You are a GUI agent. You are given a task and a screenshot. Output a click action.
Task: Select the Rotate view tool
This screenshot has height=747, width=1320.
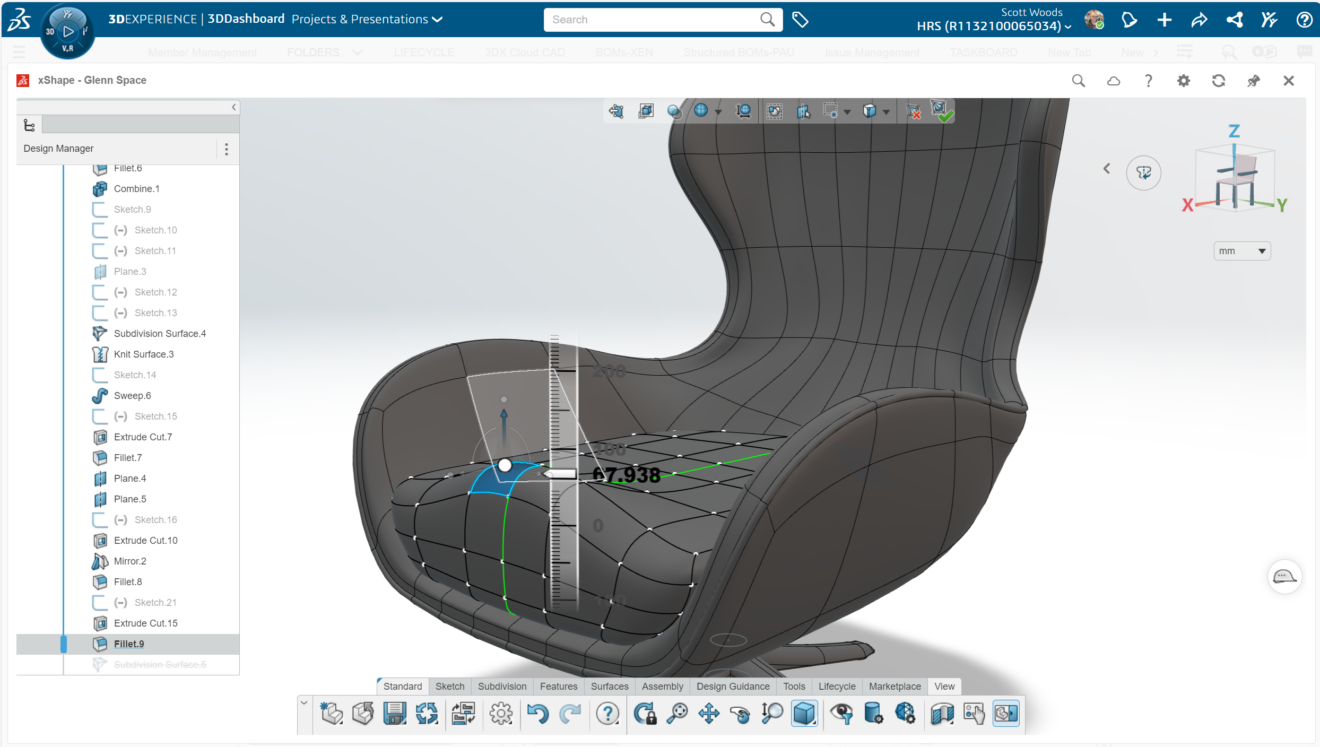740,713
